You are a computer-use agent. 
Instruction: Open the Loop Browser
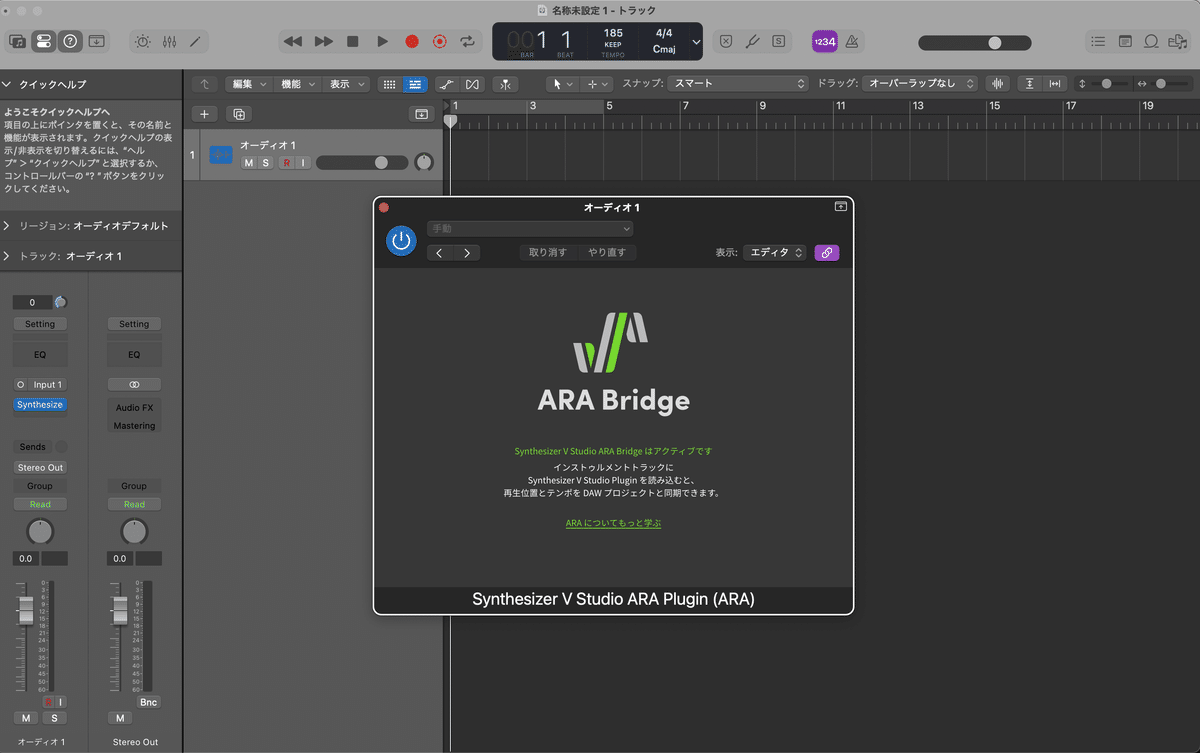pyautogui.click(x=1151, y=41)
